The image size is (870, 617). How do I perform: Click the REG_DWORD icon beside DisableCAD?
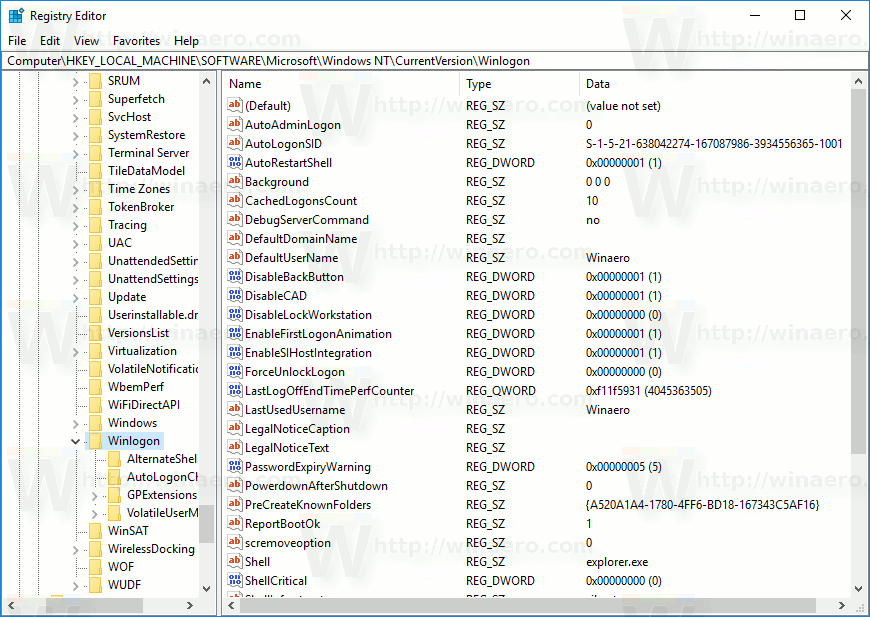236,295
